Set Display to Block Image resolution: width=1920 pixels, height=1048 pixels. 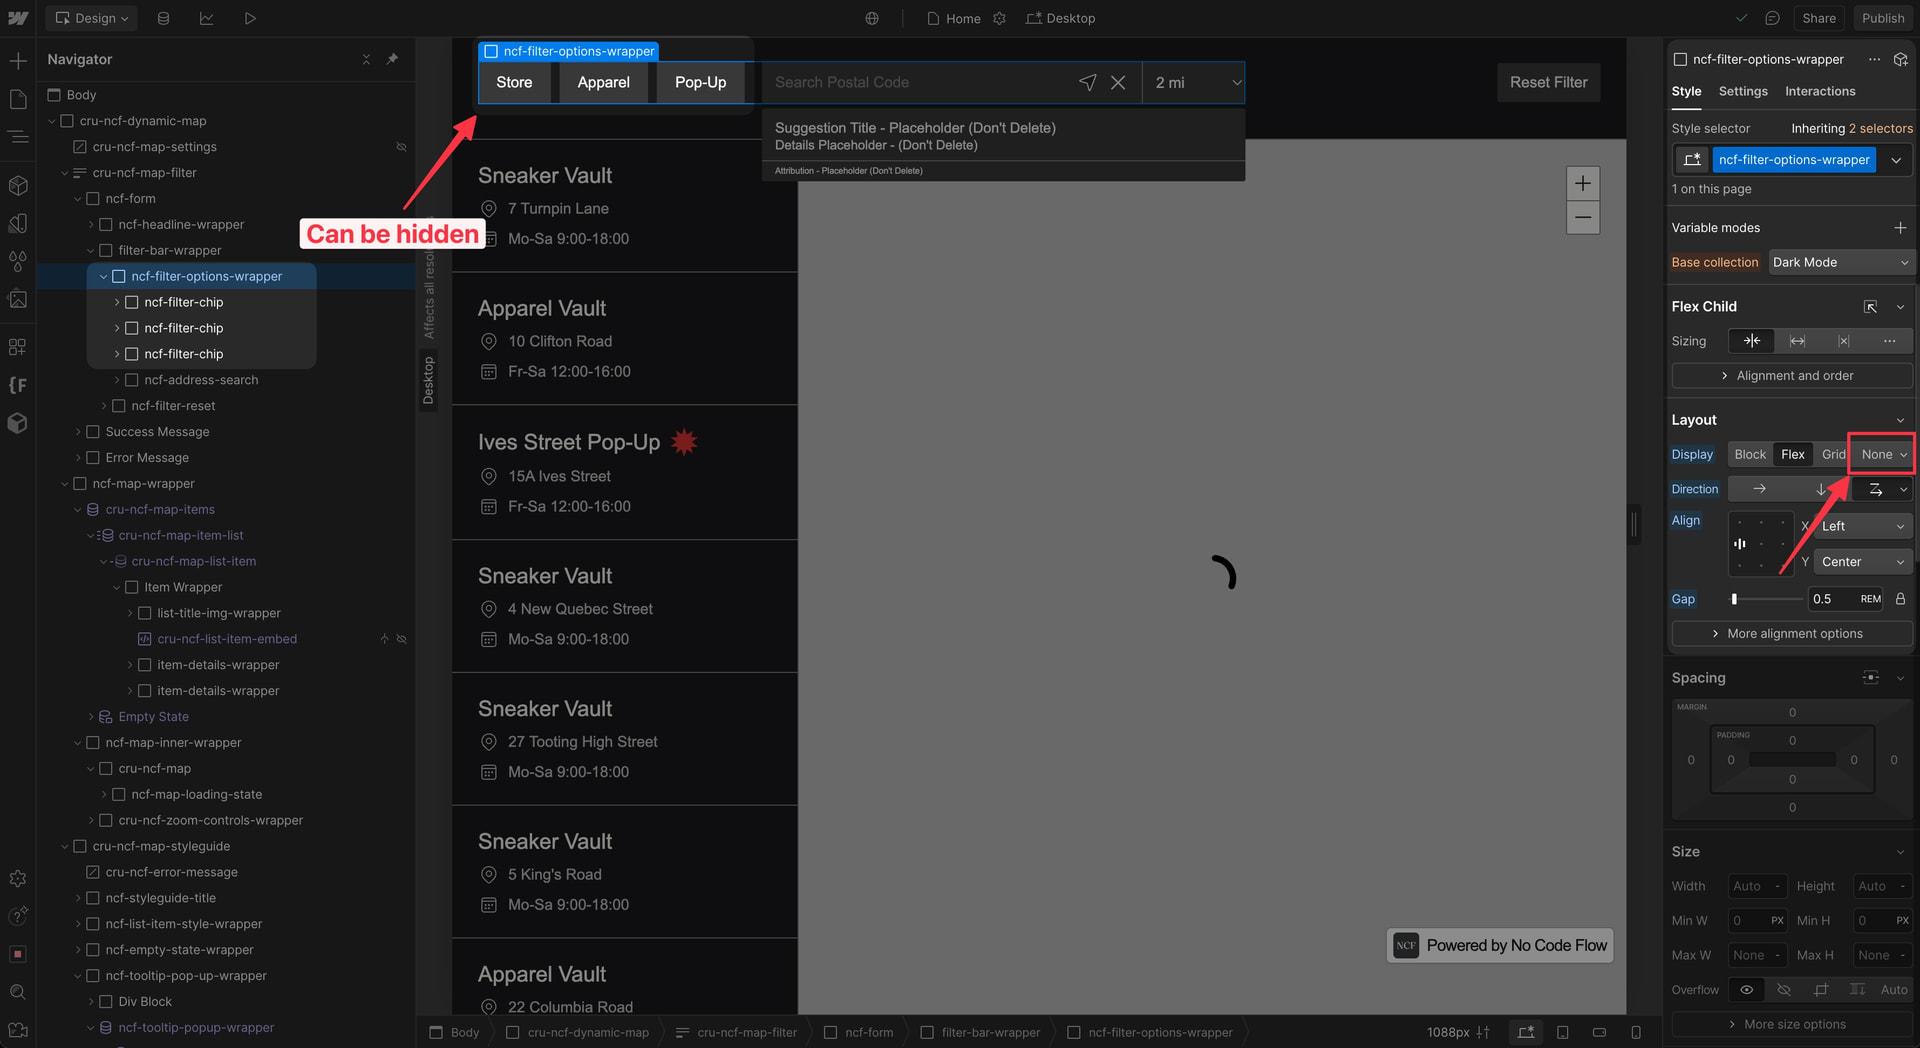(x=1750, y=454)
